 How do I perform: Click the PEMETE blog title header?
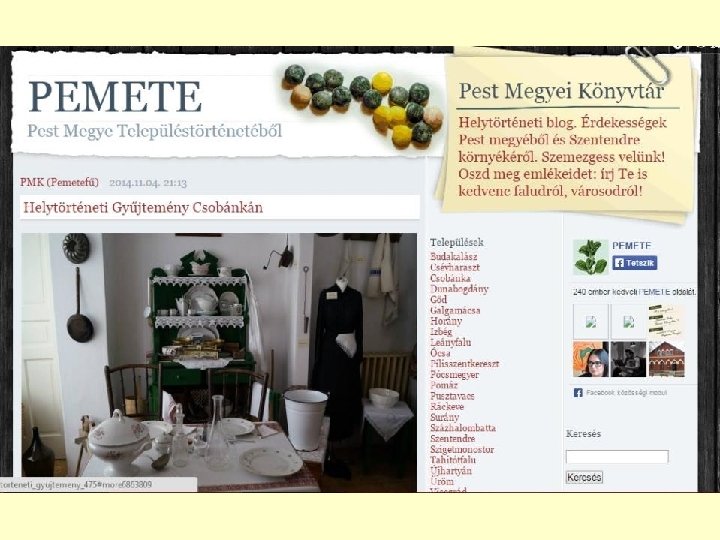[115, 97]
